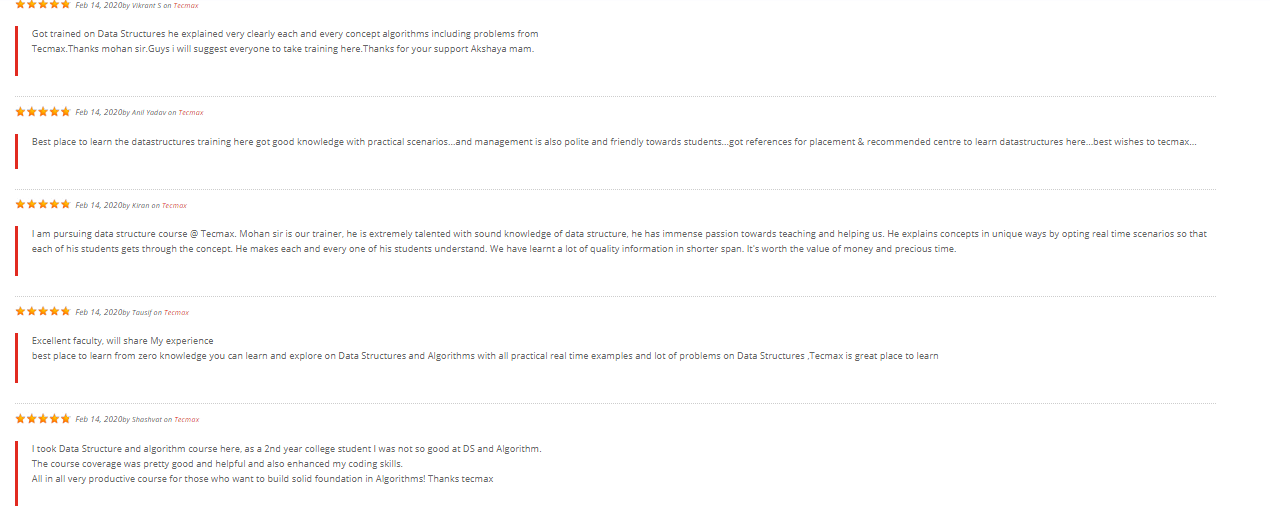Click the review text starting "Got trained on Data Structures"
The width and height of the screenshot is (1270, 516).
285,41
